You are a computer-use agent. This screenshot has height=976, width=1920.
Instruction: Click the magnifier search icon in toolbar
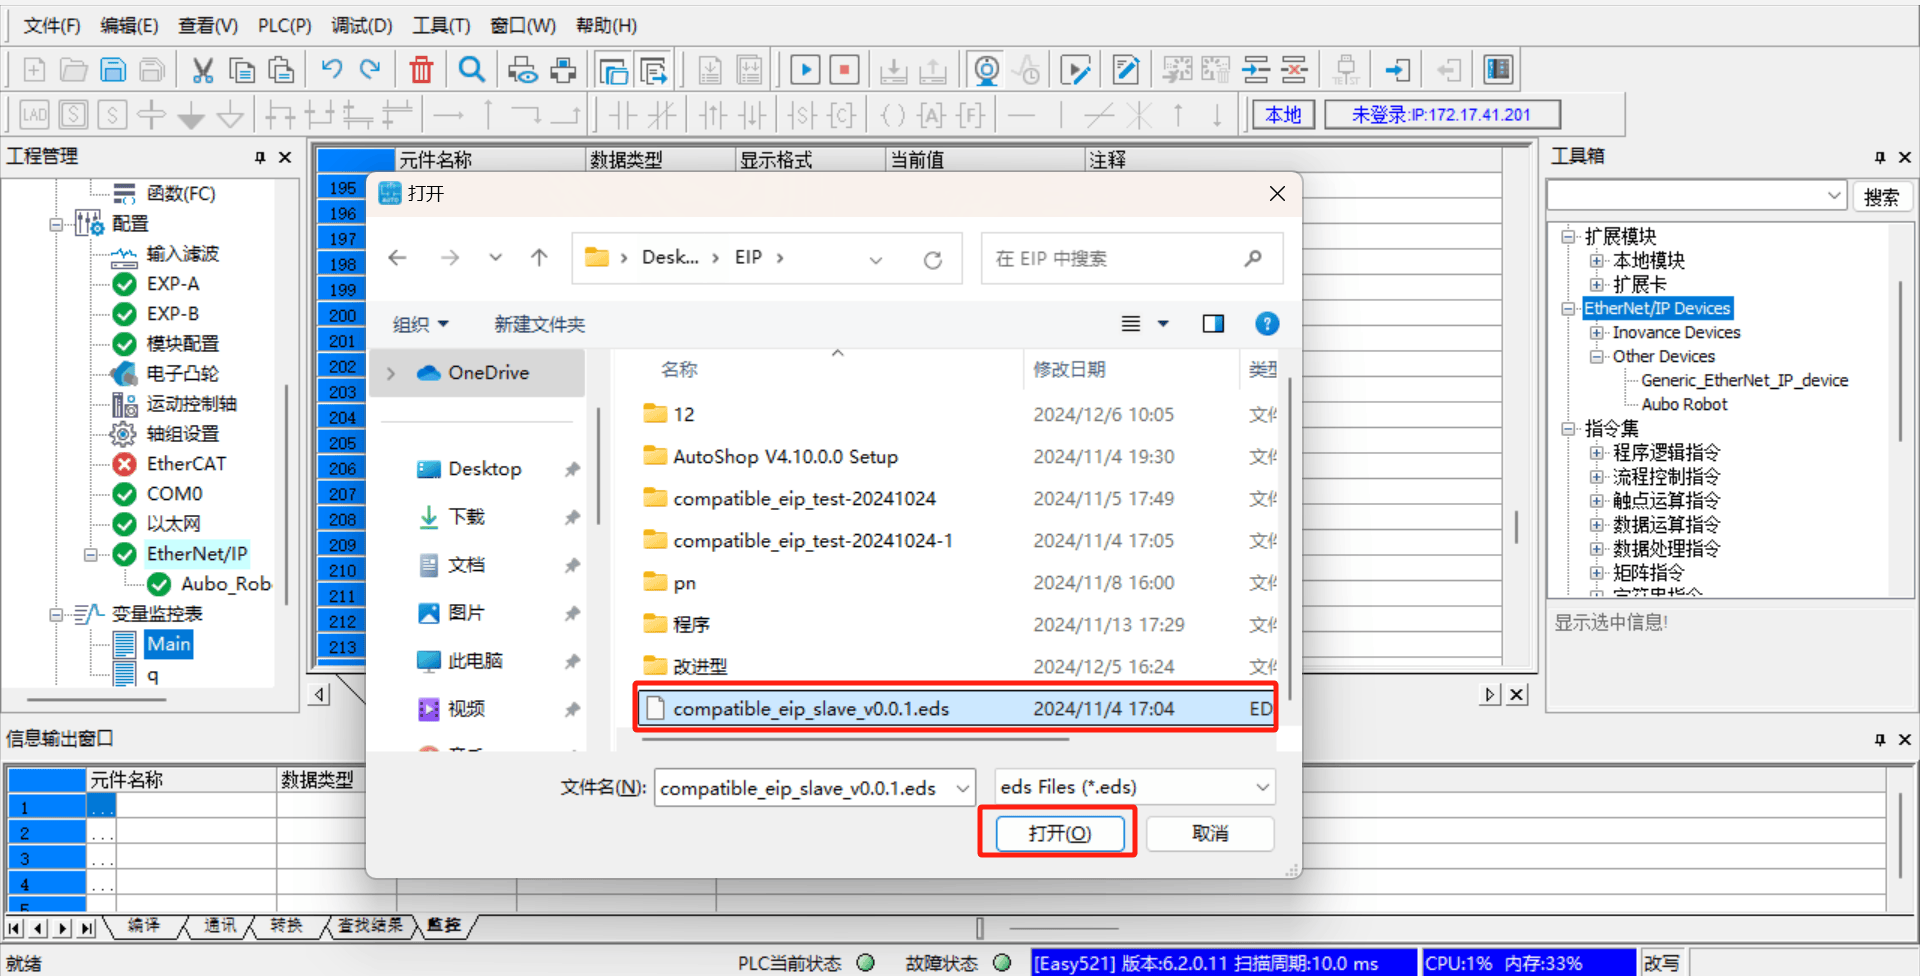coord(471,70)
